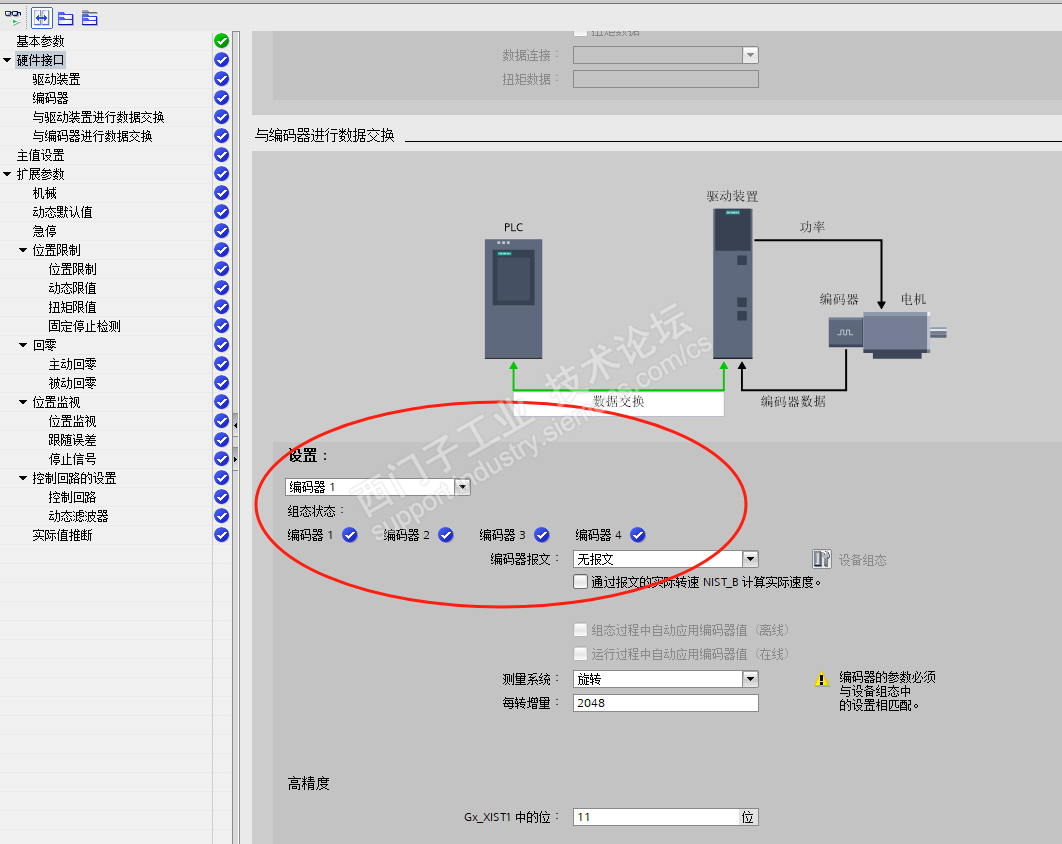The width and height of the screenshot is (1062, 844).
Task: Open the disabled 数据连接 dropdown
Action: click(750, 55)
